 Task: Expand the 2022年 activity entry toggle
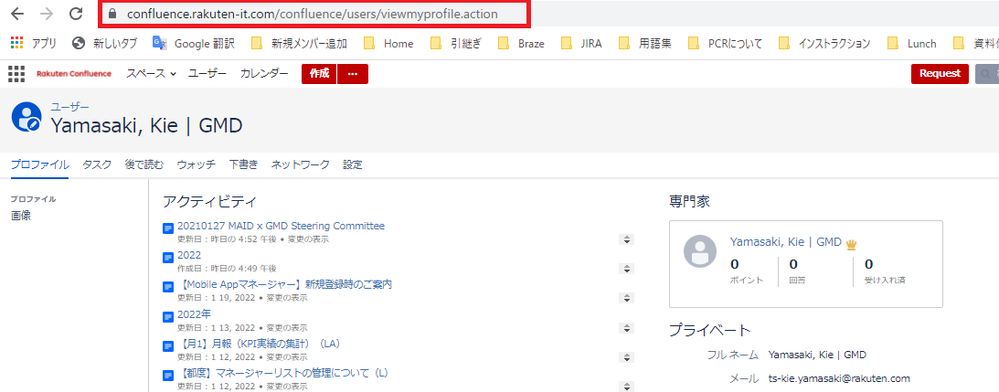click(x=627, y=328)
